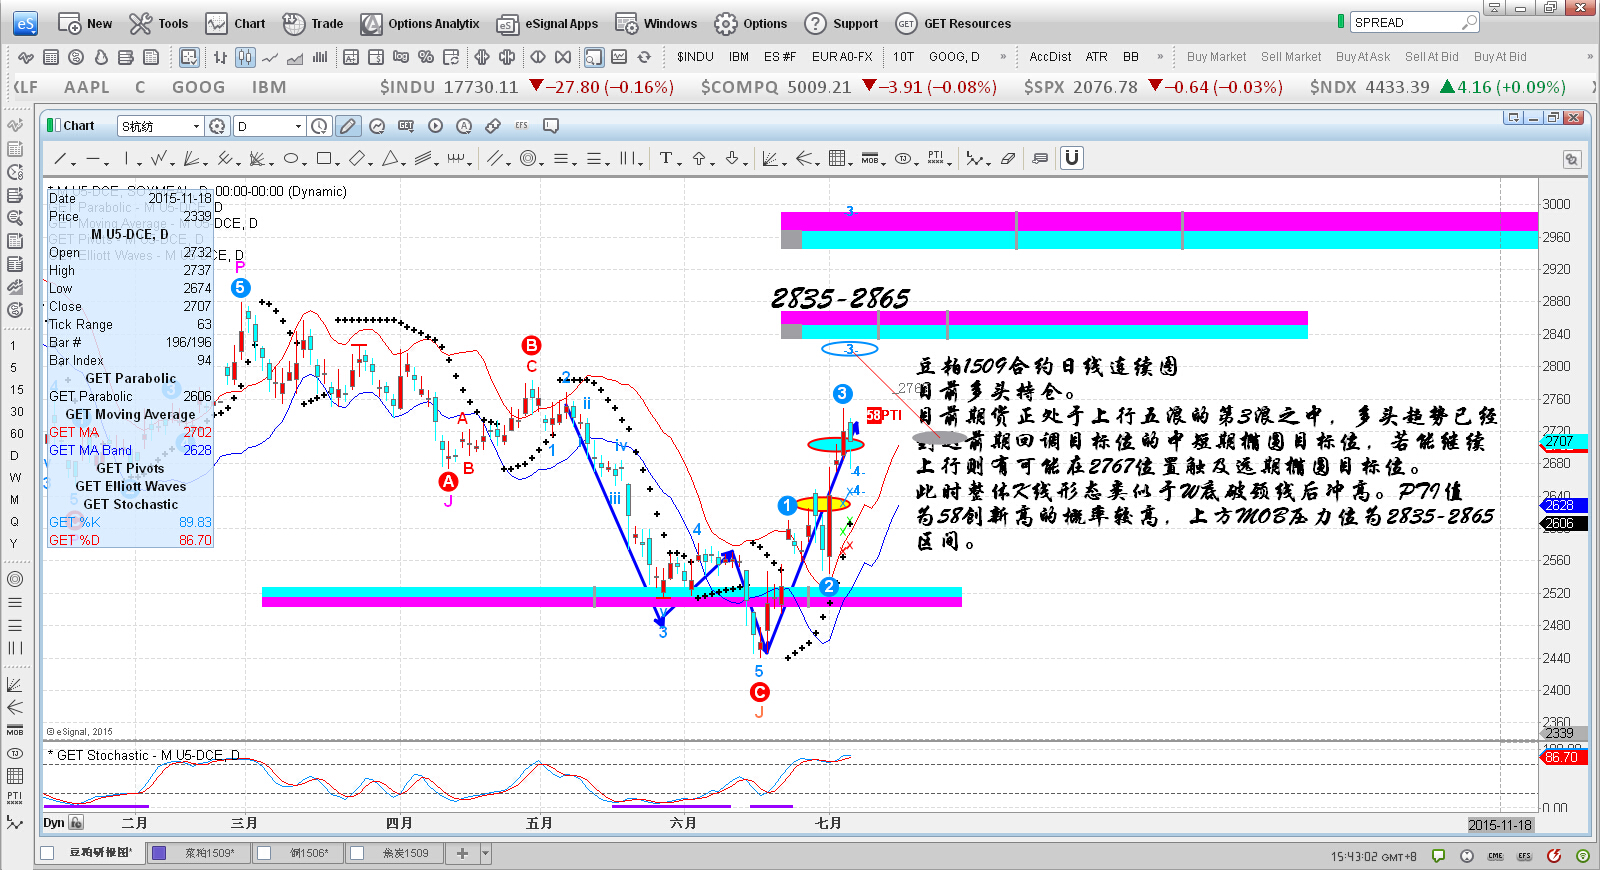Screen dimensions: 1600x870
Task: Click the IBM toolbar shortcut
Action: (x=739, y=57)
